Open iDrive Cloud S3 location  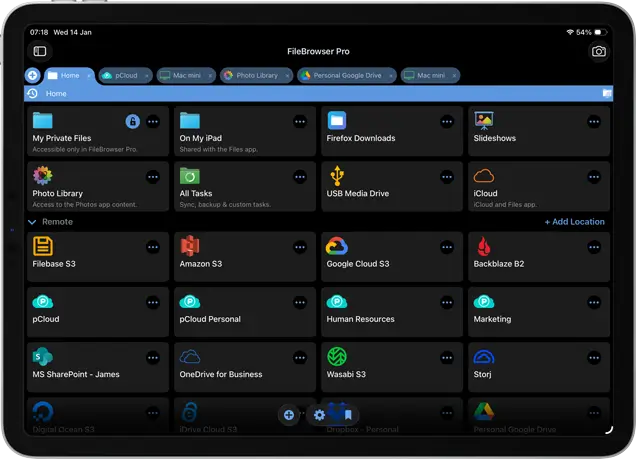(245, 417)
